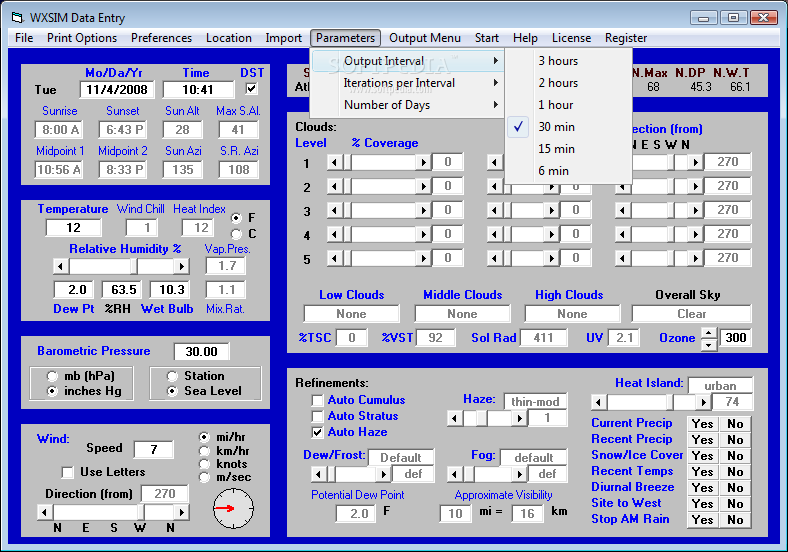Viewport: 788px width, 552px height.
Task: Open the Register menu
Action: point(626,38)
